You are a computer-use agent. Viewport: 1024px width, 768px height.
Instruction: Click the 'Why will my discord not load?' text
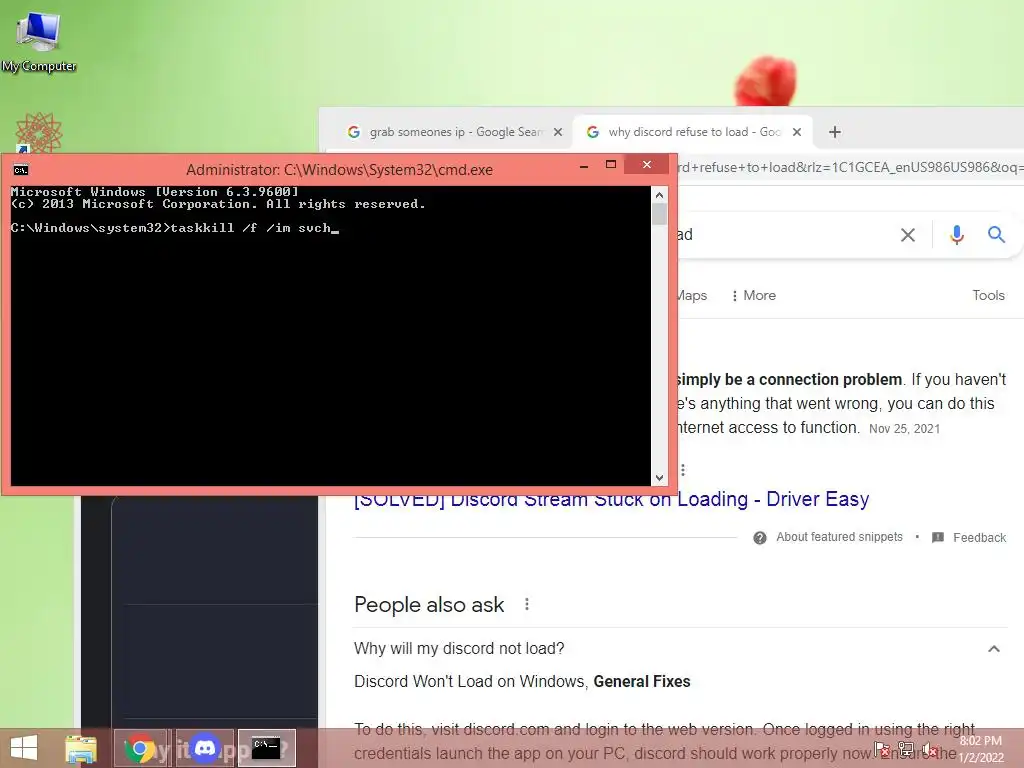[x=459, y=648]
